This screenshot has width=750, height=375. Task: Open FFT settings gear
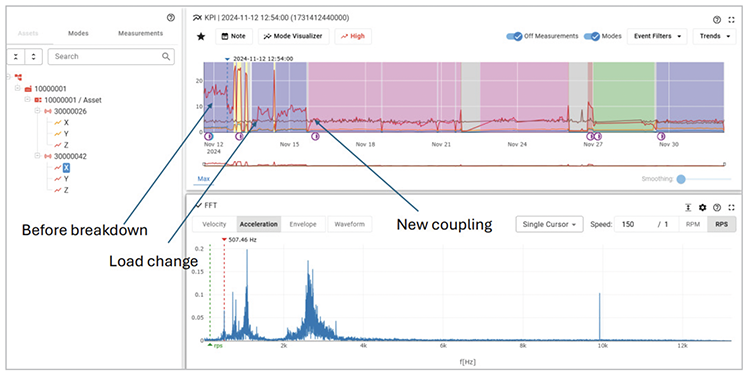702,208
